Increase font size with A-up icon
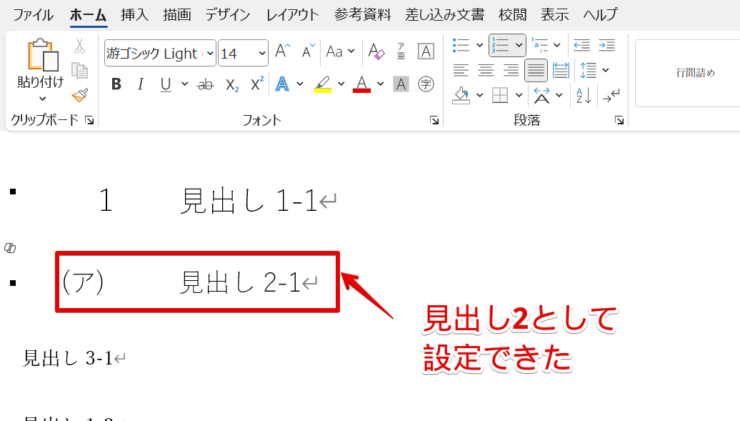Screen dimensions: 740x421 [x=283, y=51]
